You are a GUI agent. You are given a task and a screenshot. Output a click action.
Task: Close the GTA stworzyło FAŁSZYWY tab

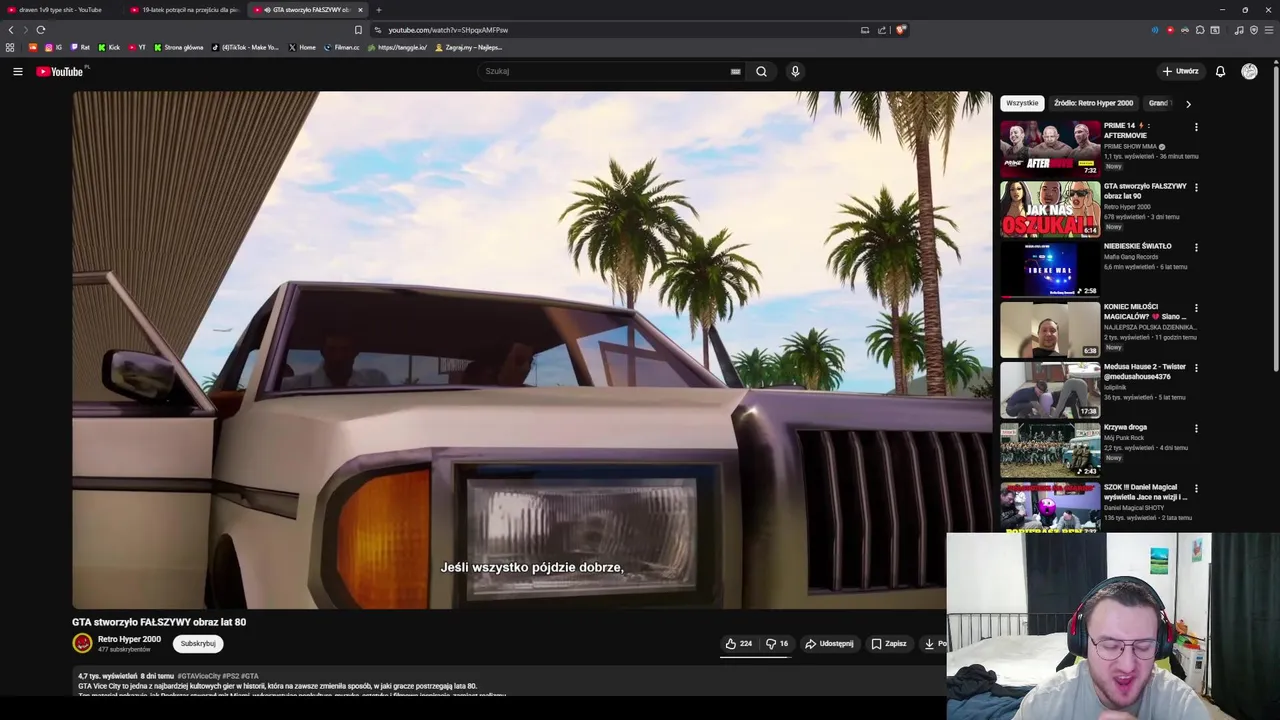[360, 10]
